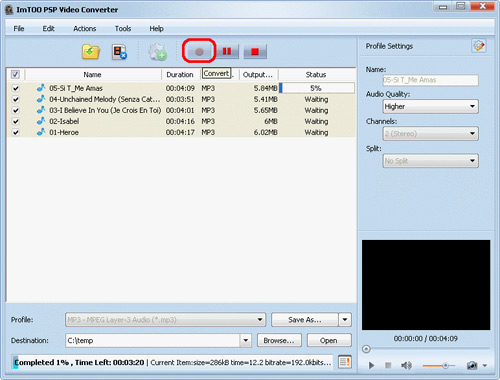Open the Actions menu
Screen dimensions: 500x380
(85, 28)
